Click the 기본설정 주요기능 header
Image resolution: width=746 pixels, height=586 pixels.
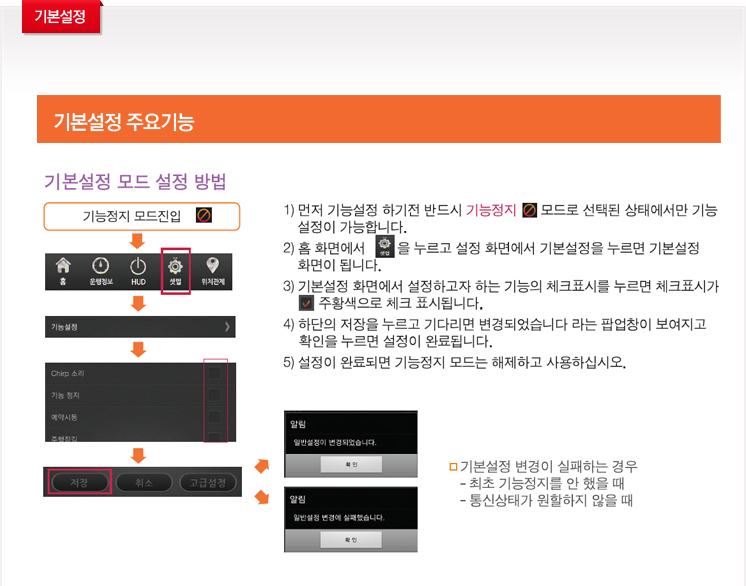click(379, 119)
